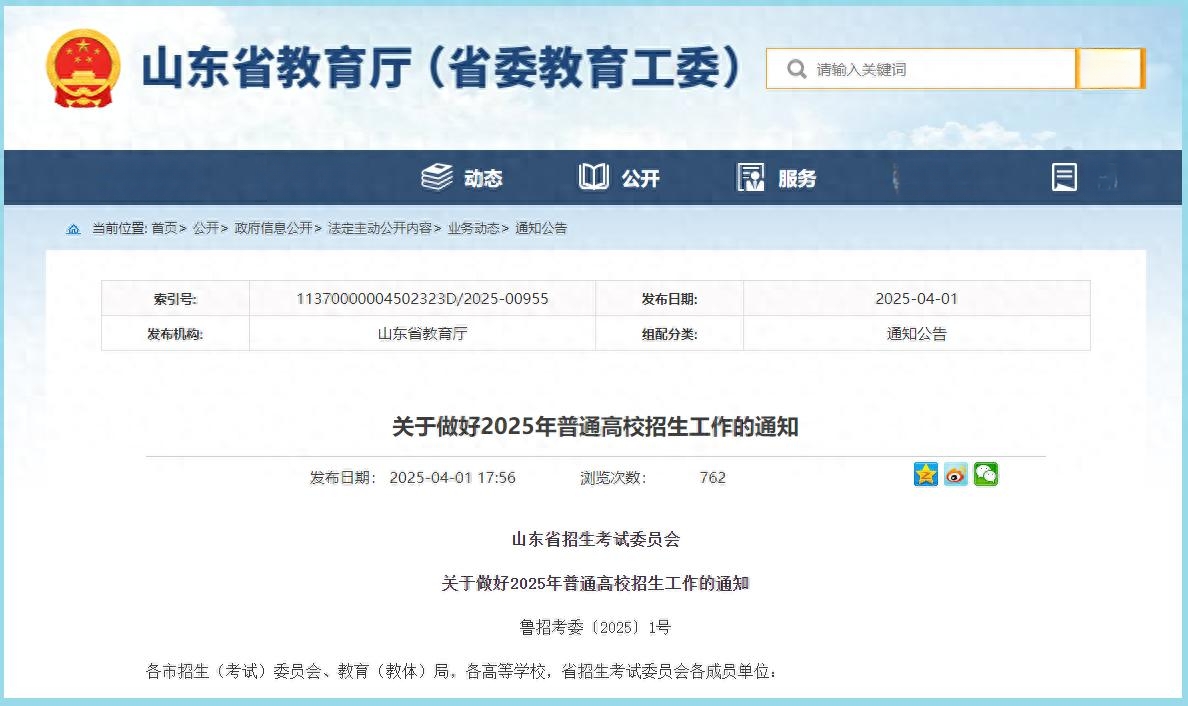
Task: Click the 通知公告 category cell
Action: (917, 333)
